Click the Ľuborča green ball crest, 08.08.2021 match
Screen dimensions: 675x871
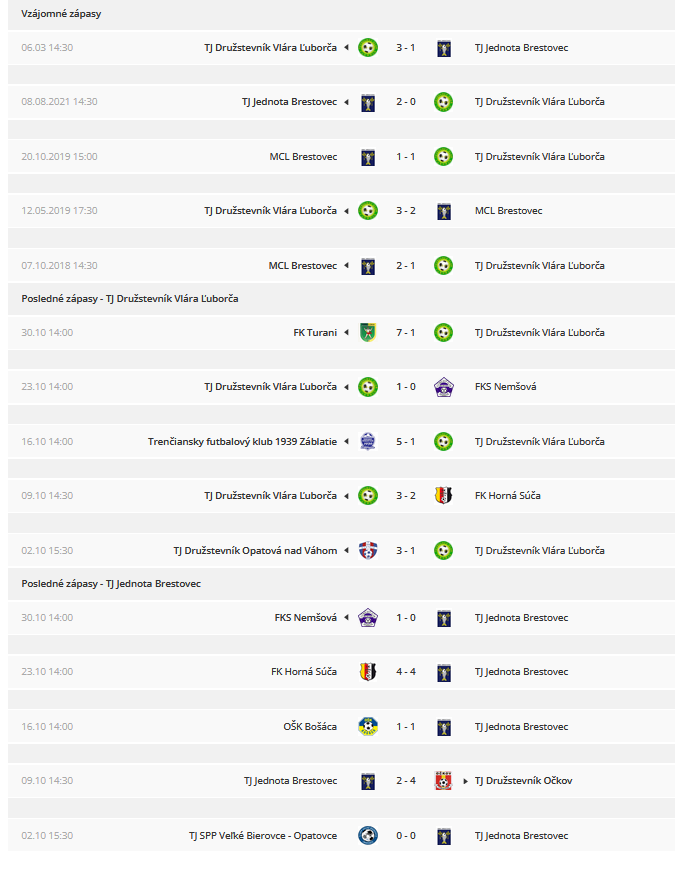coord(443,102)
